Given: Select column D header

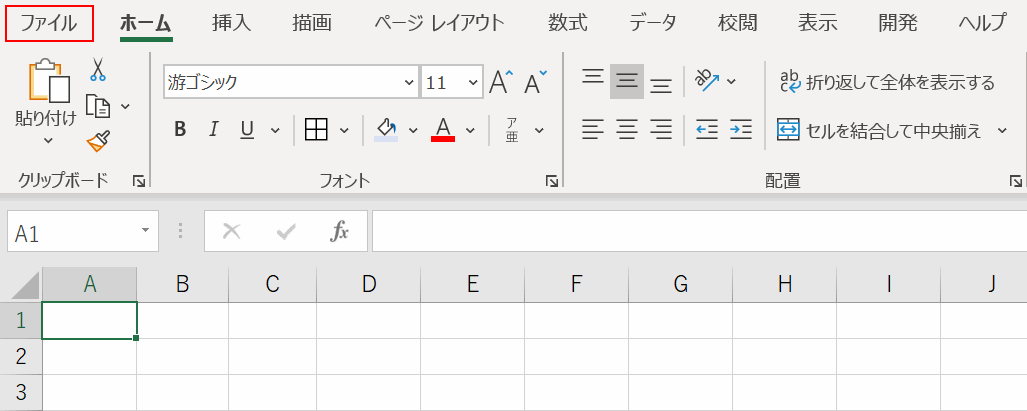Looking at the screenshot, I should click(x=369, y=284).
